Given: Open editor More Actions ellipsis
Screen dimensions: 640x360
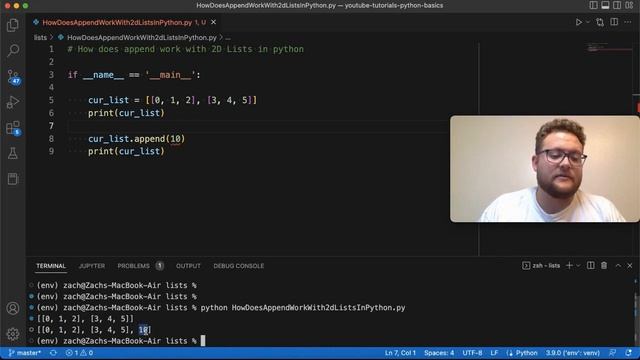Looking at the screenshot, I should point(628,22).
